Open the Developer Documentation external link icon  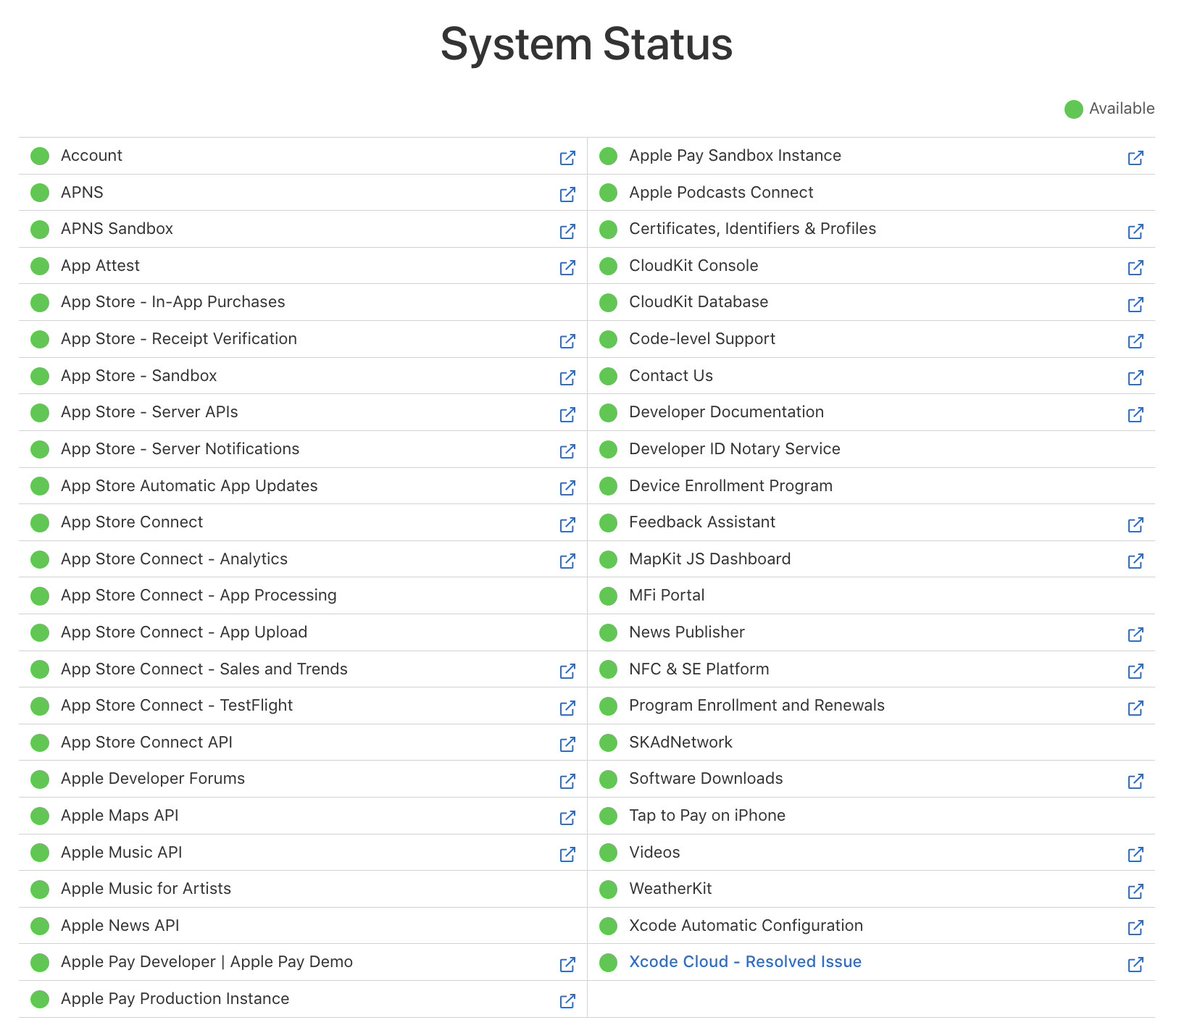click(x=1135, y=414)
